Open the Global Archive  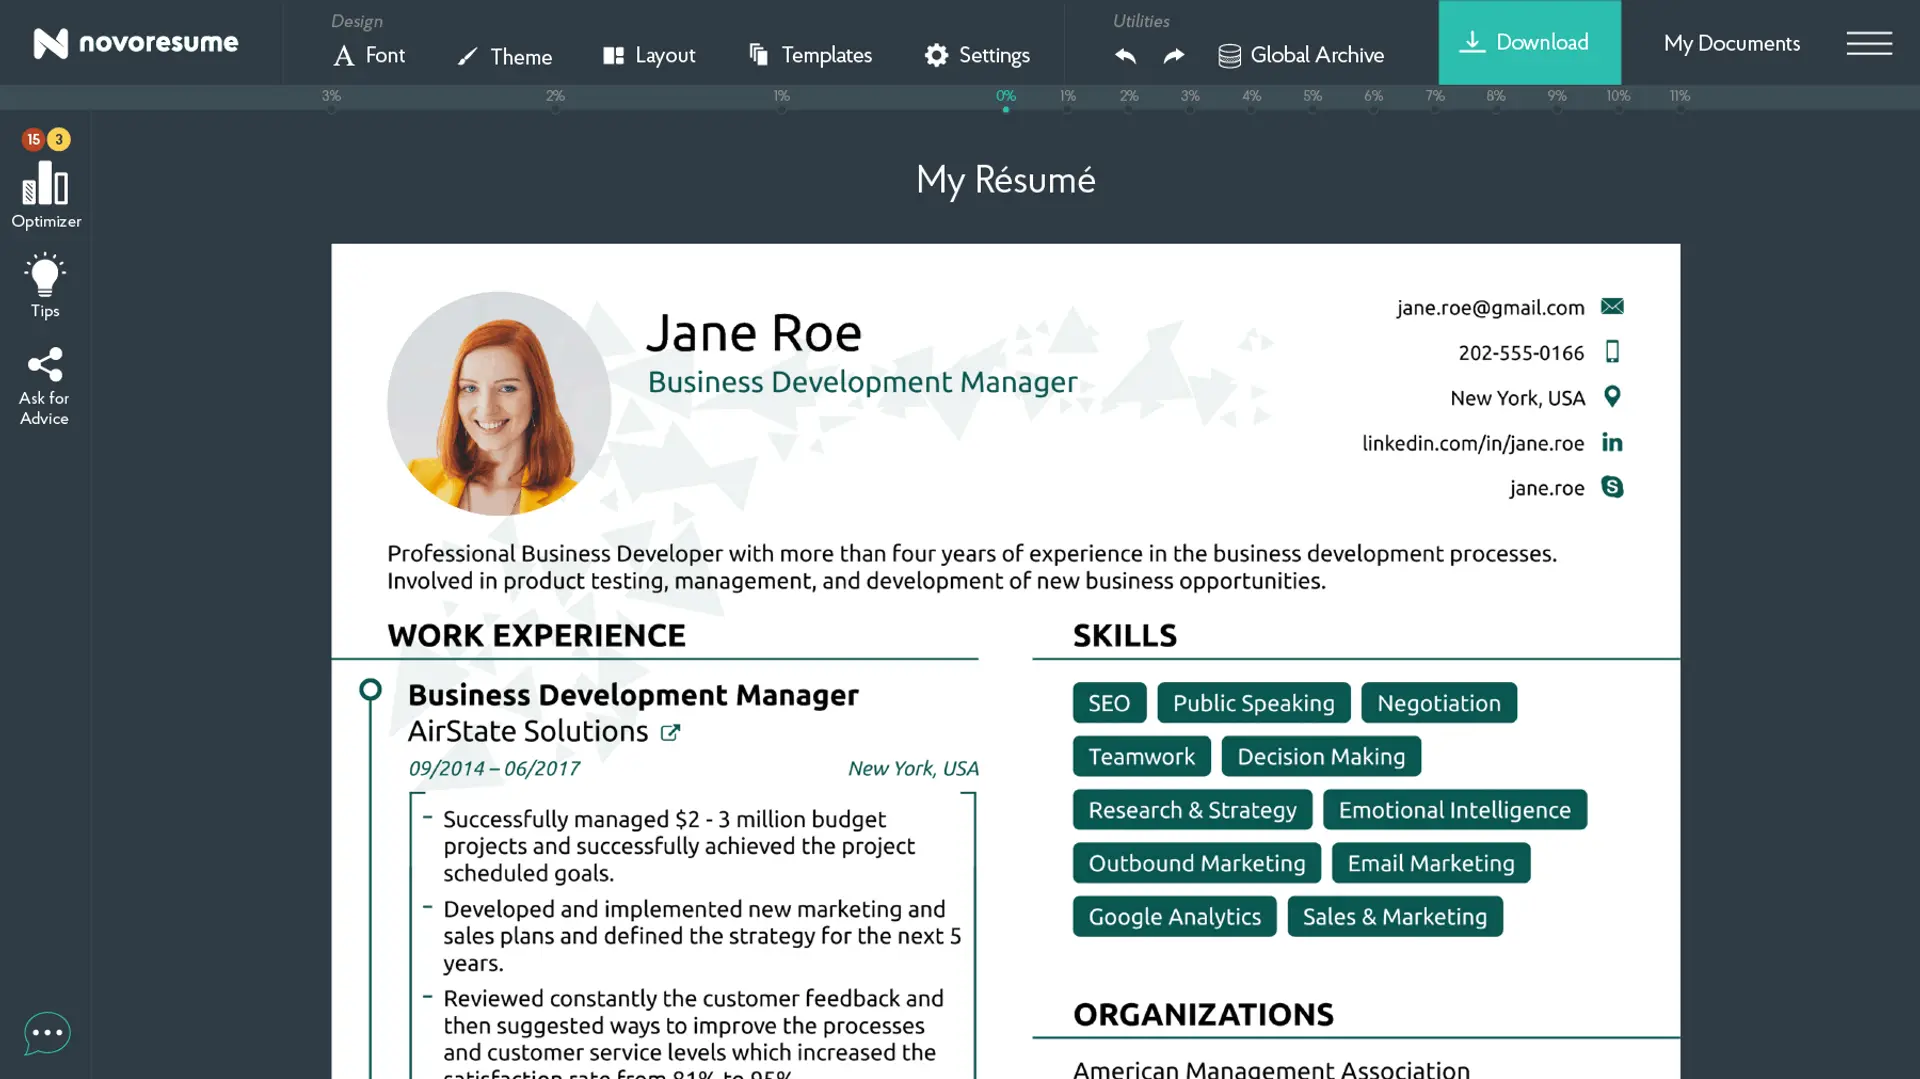point(1301,55)
